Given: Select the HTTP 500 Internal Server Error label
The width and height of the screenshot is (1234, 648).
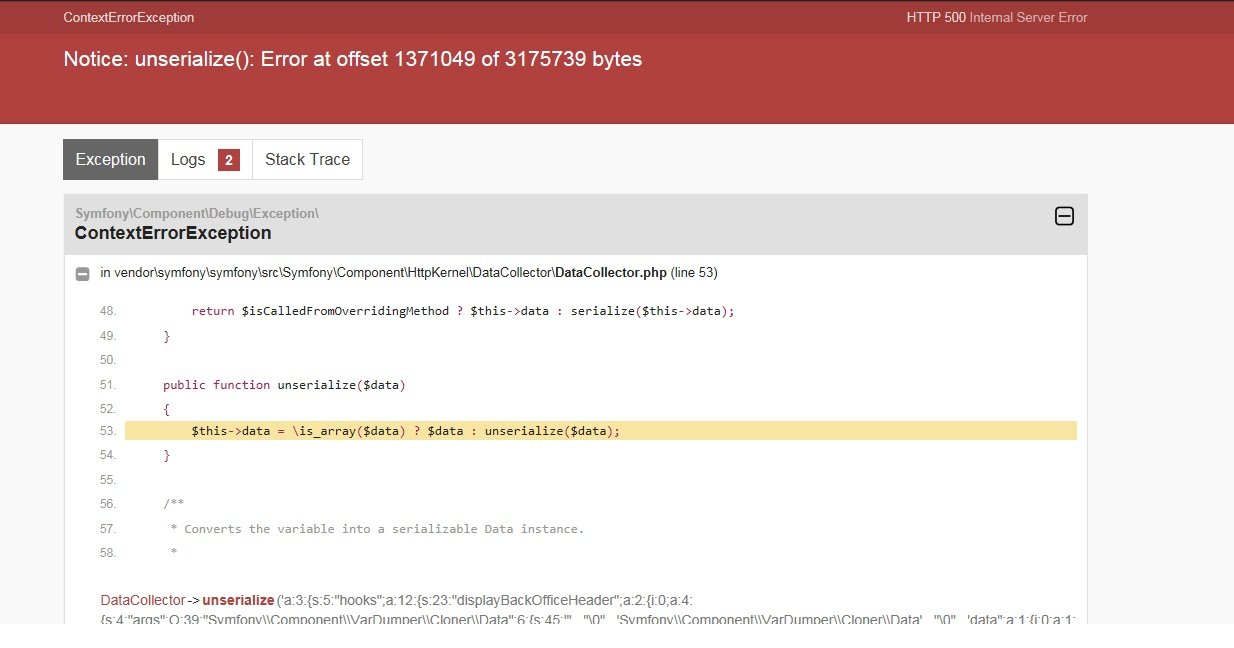Looking at the screenshot, I should point(997,17).
